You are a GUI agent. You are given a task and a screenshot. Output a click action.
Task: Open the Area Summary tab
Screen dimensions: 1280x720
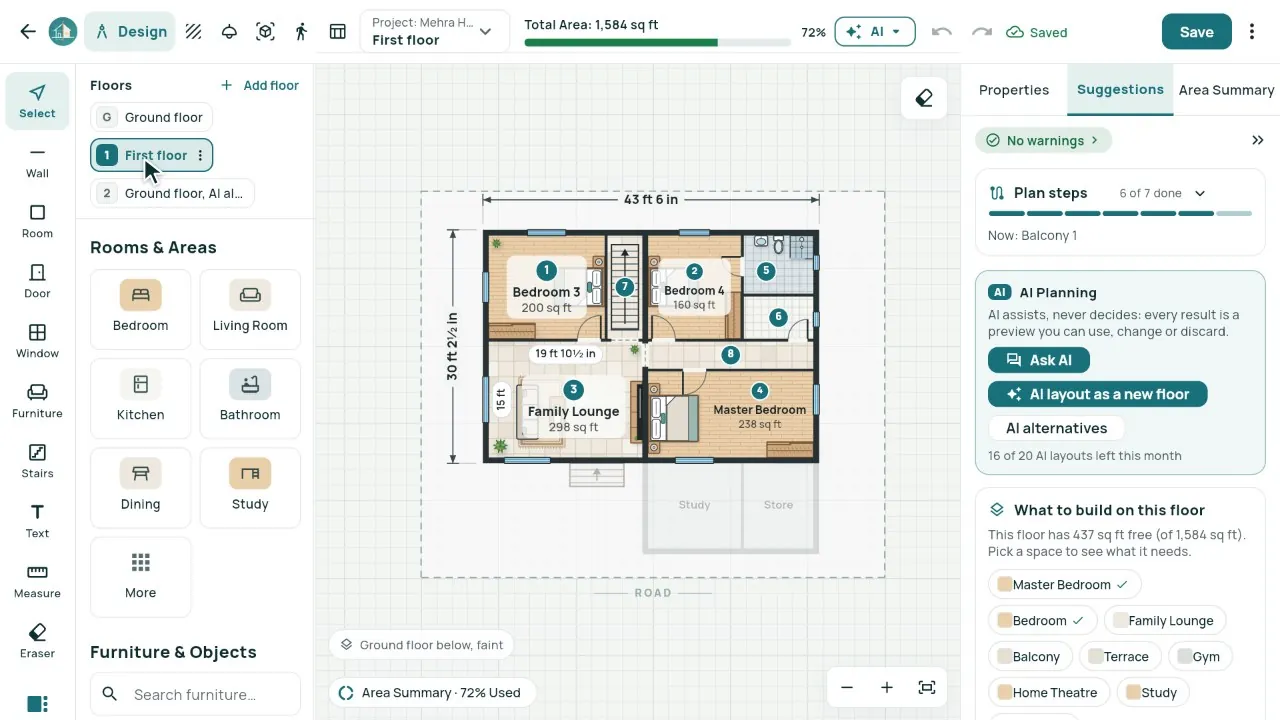1226,90
